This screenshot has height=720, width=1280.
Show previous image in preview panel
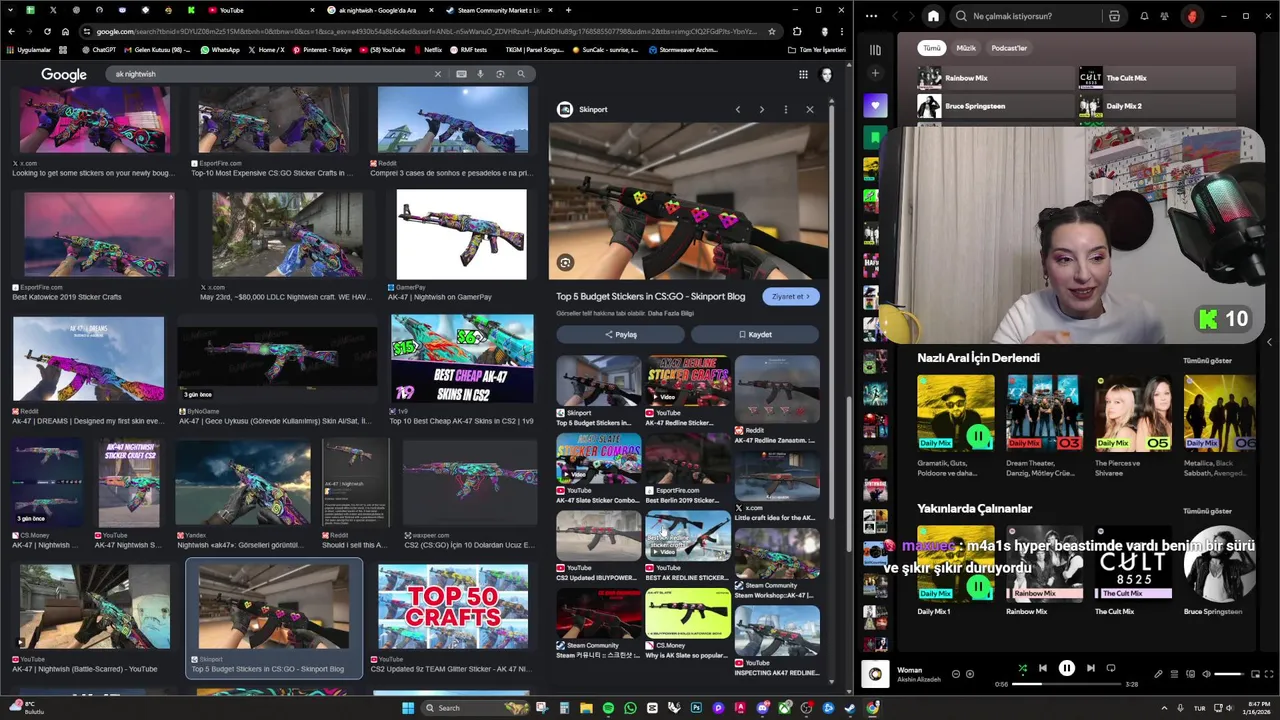coord(738,109)
